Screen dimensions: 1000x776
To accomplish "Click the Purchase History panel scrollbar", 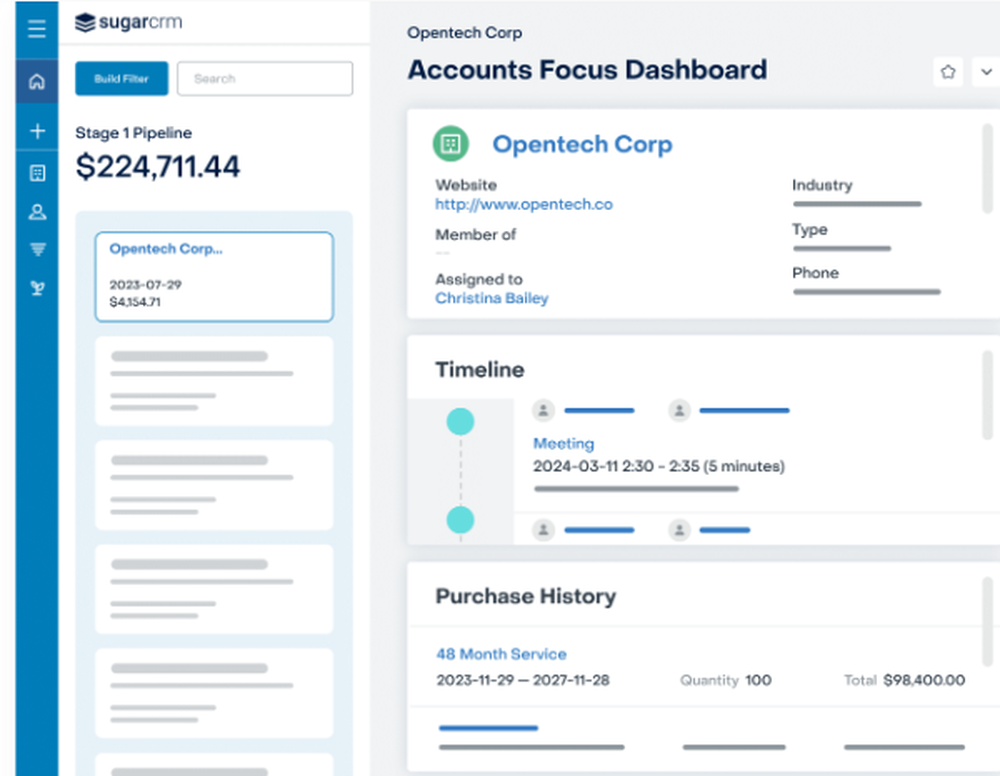I will pos(987,622).
